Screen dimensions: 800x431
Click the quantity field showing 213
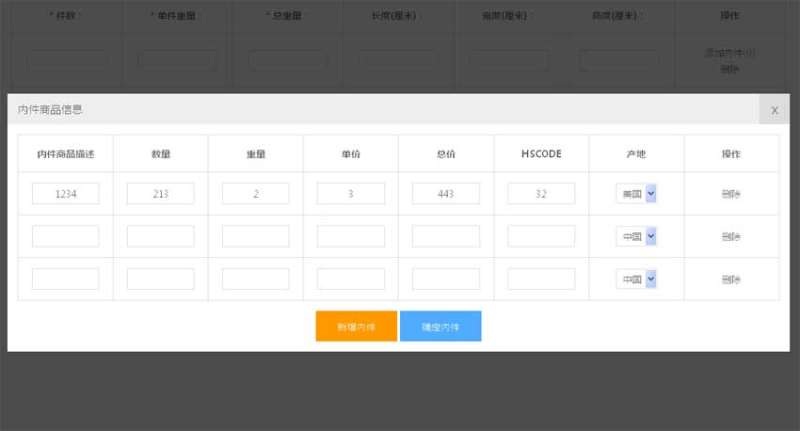[160, 194]
